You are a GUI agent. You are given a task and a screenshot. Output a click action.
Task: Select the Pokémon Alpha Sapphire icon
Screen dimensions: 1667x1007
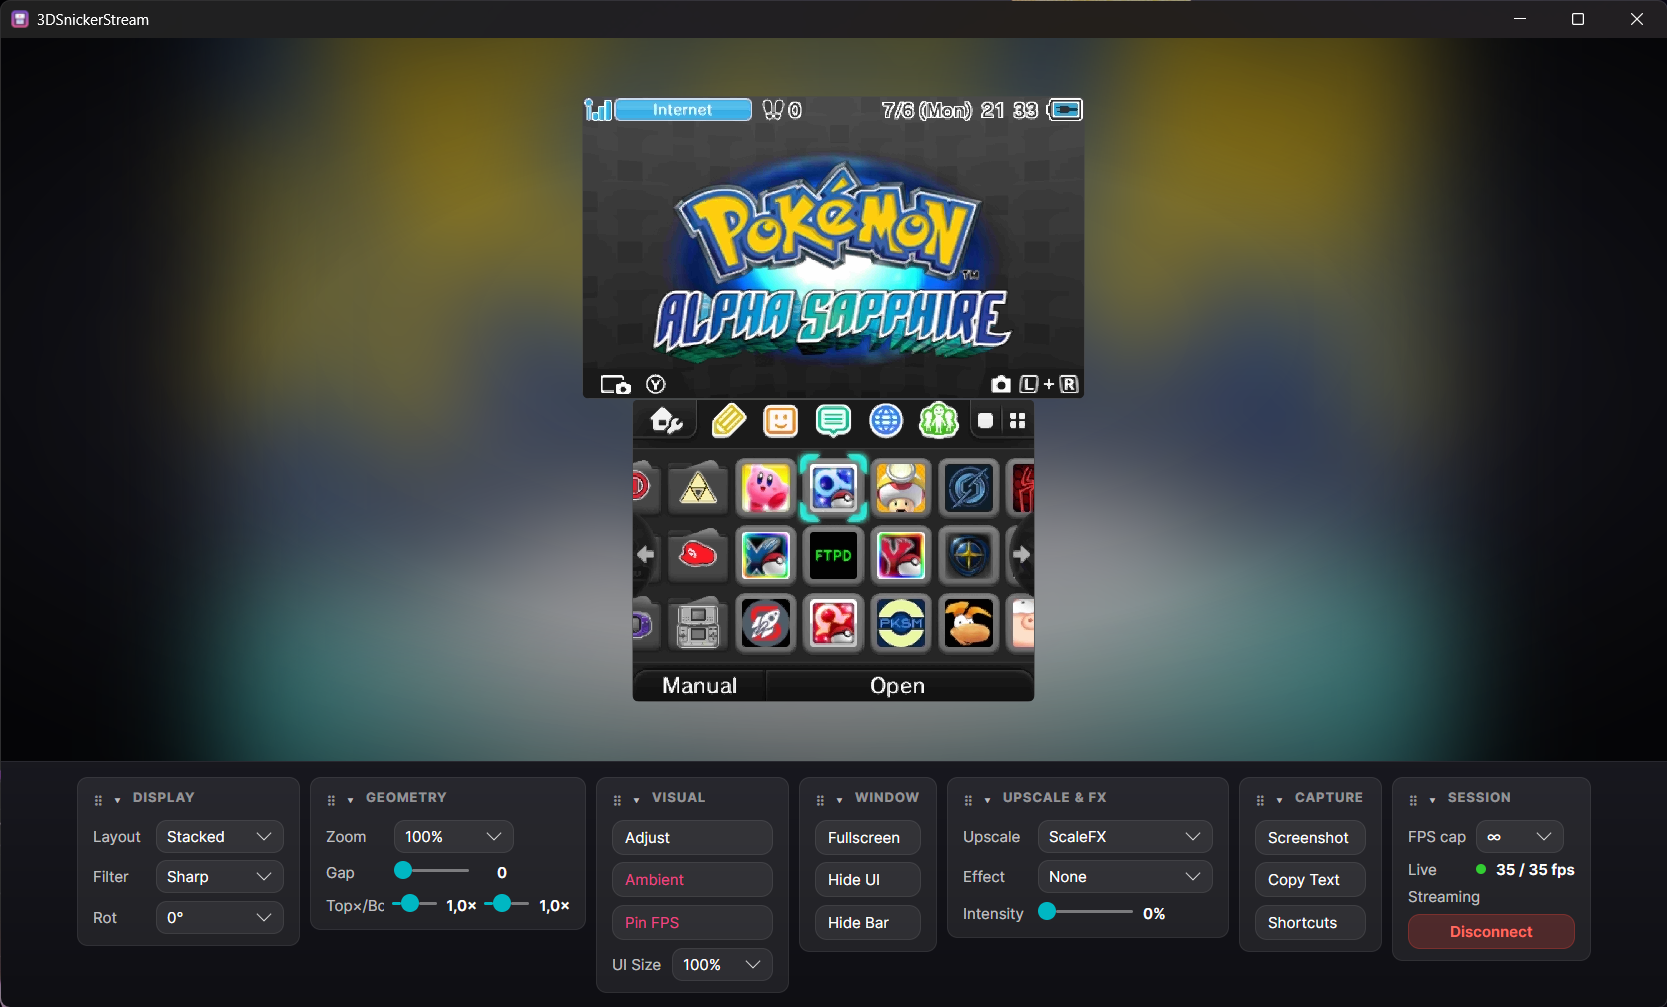pos(833,488)
